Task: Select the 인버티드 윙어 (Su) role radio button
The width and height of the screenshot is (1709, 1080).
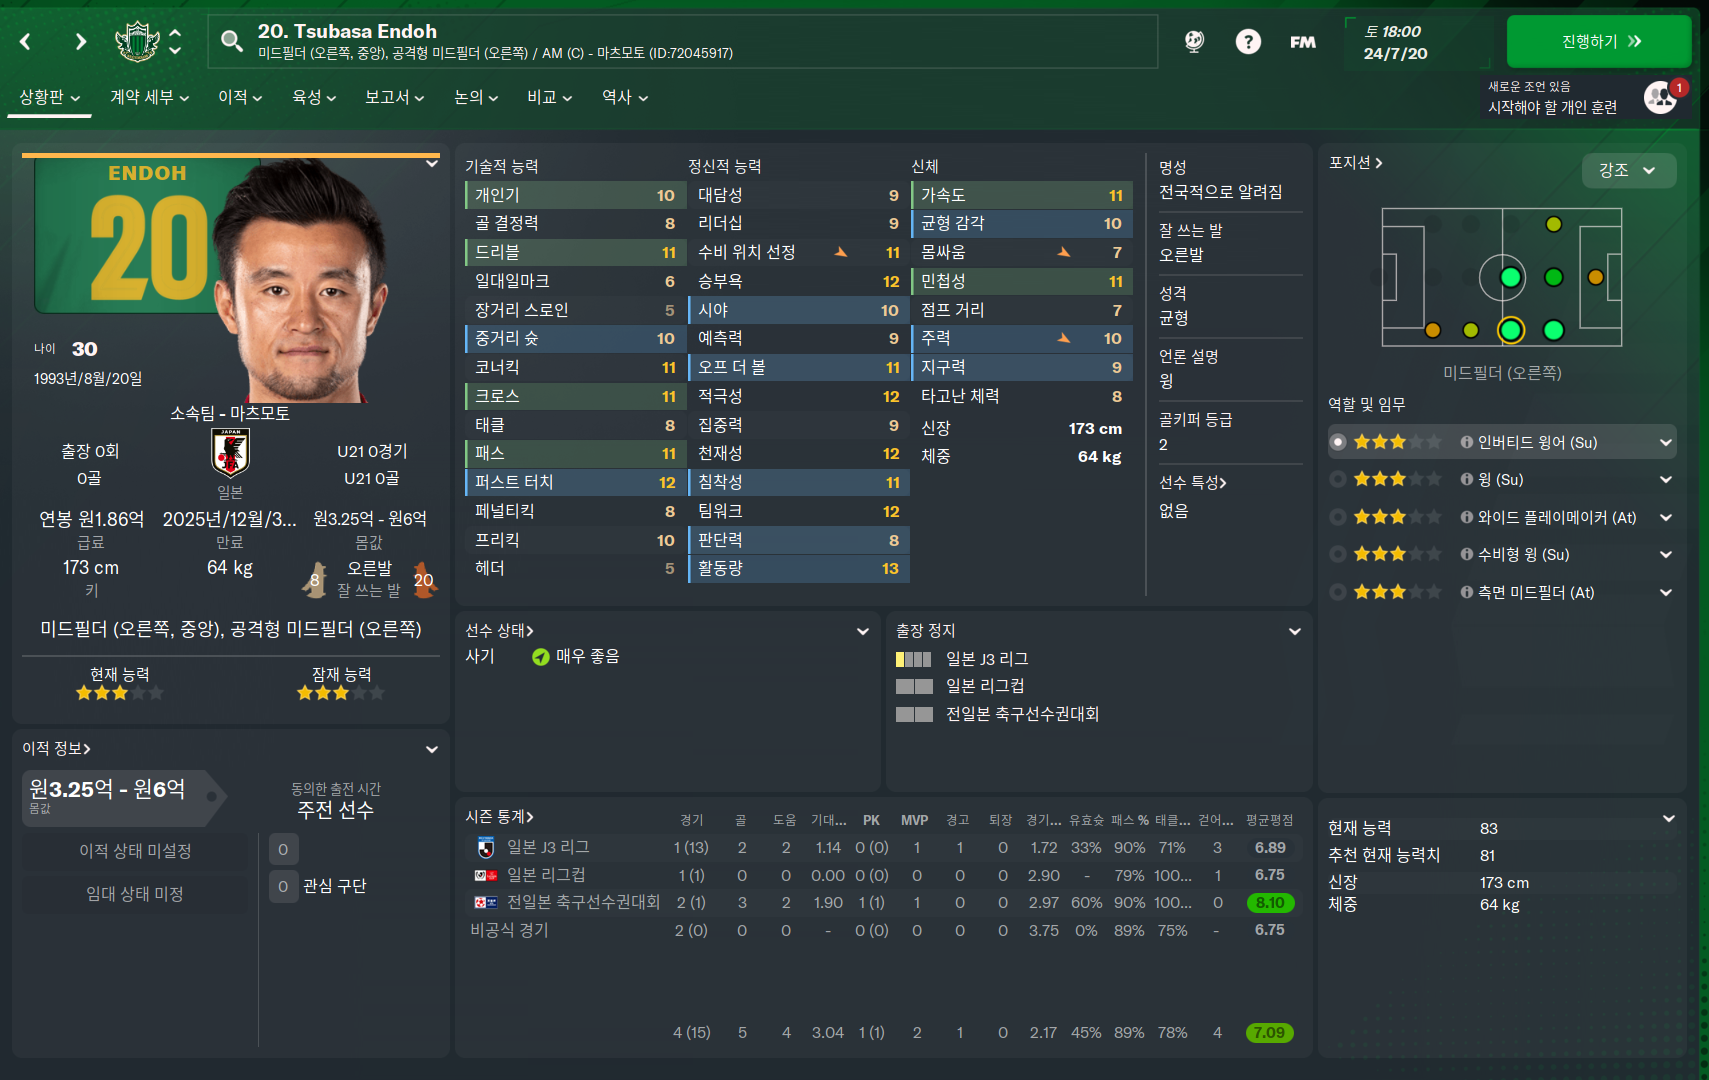Action: (1338, 442)
